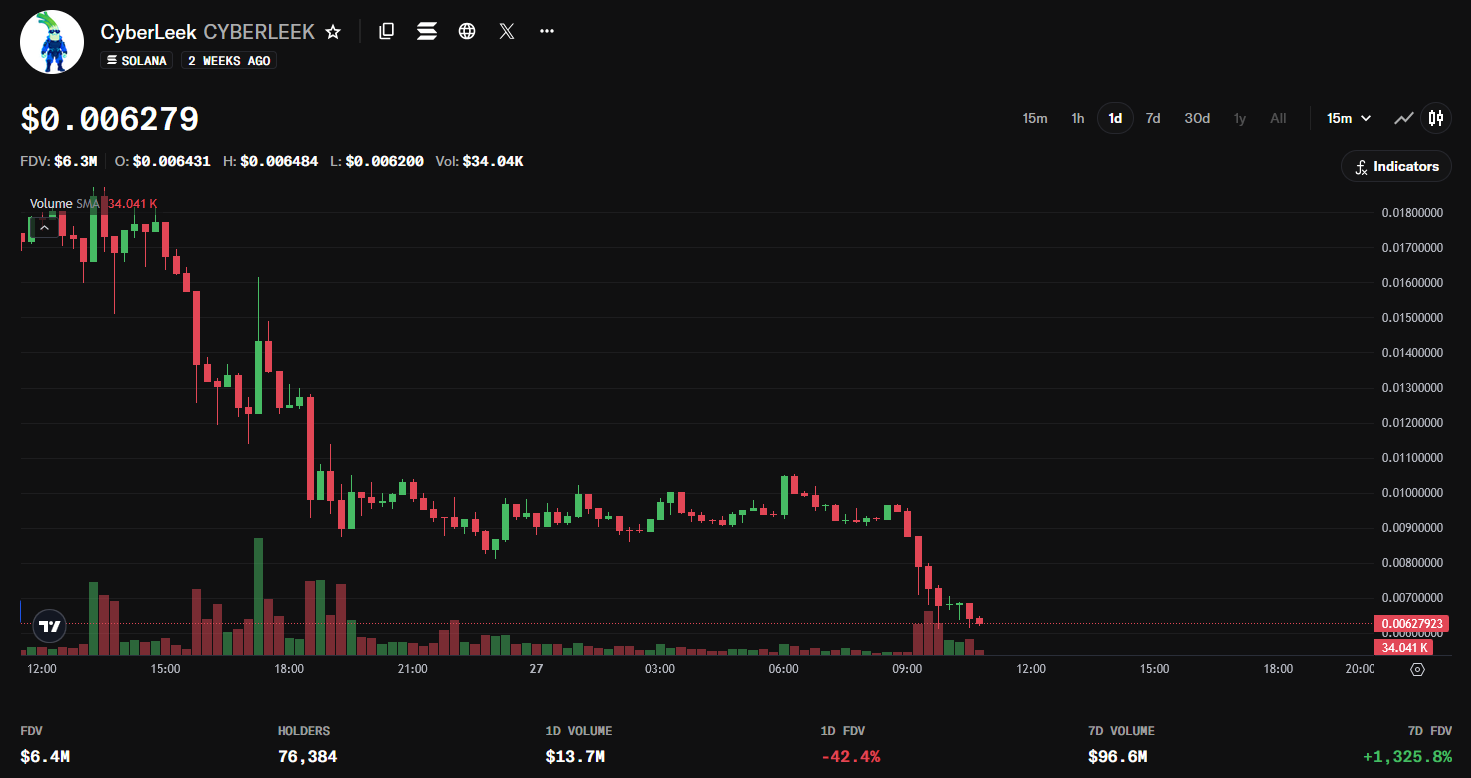Click the open price O: $0.006431
1471x778 pixels.
pos(162,160)
